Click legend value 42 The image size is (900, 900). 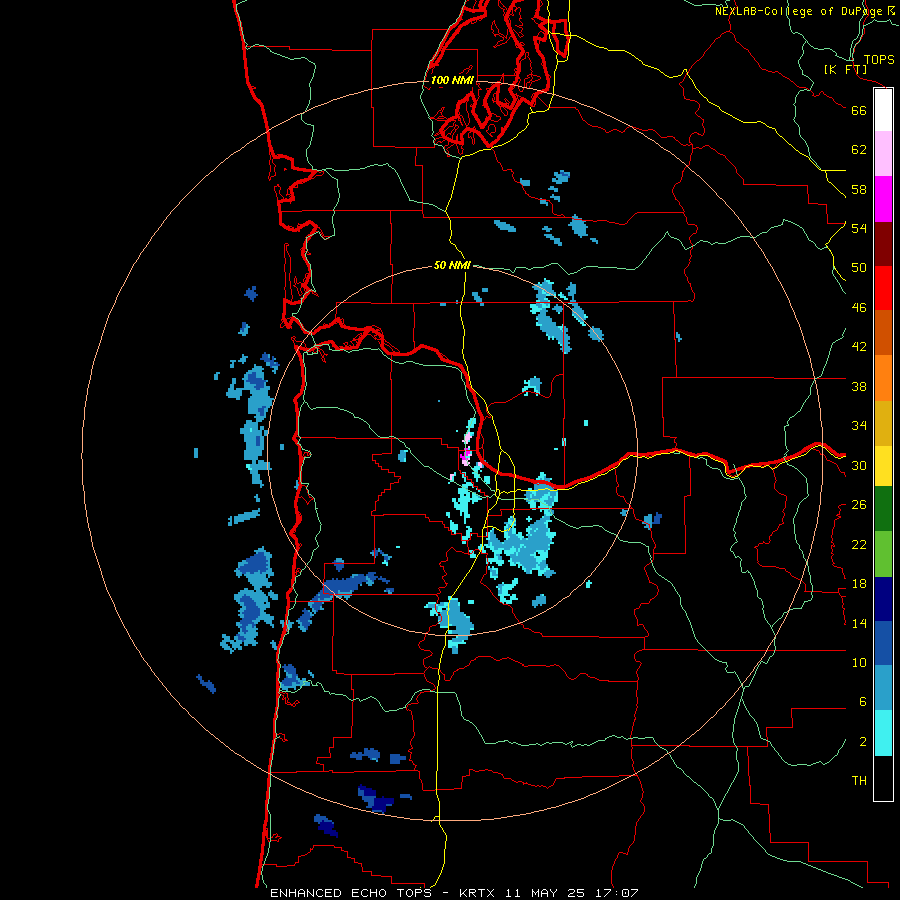click(x=859, y=347)
